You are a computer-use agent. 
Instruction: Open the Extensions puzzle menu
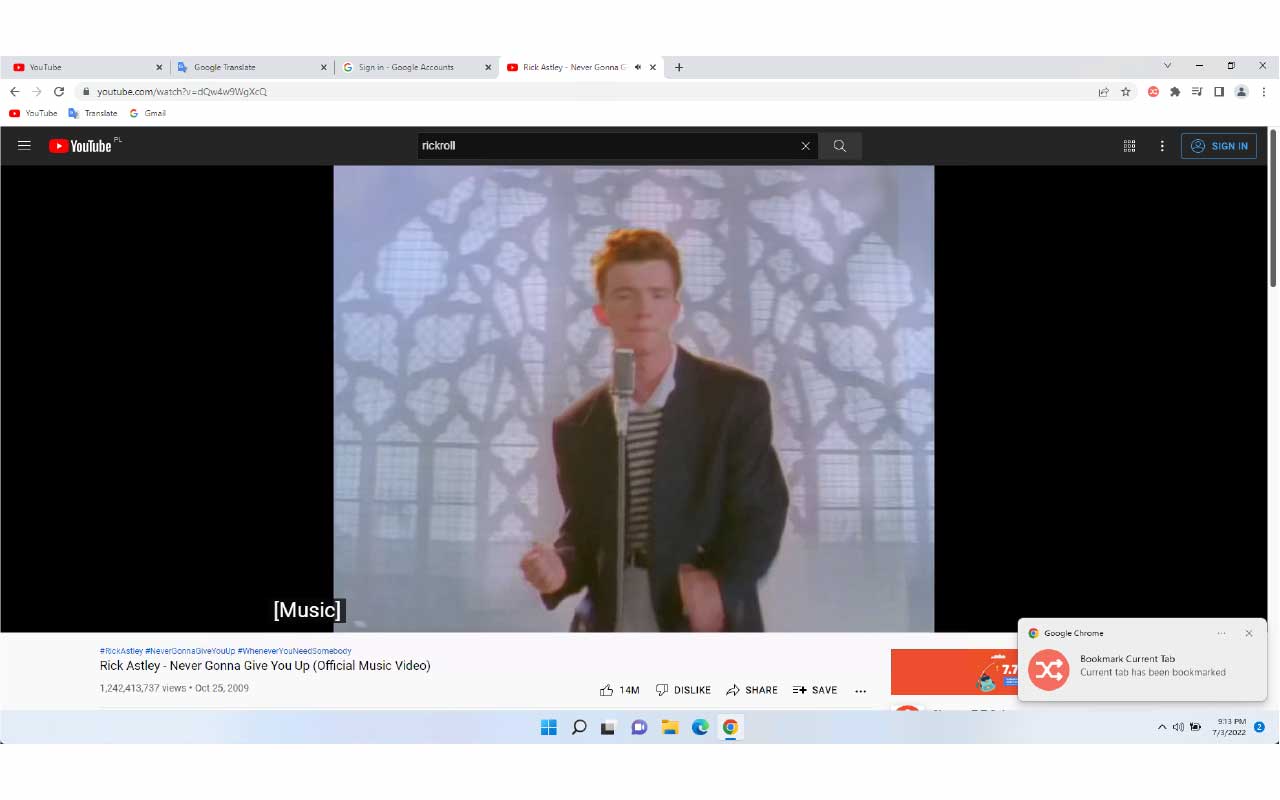click(x=1175, y=91)
